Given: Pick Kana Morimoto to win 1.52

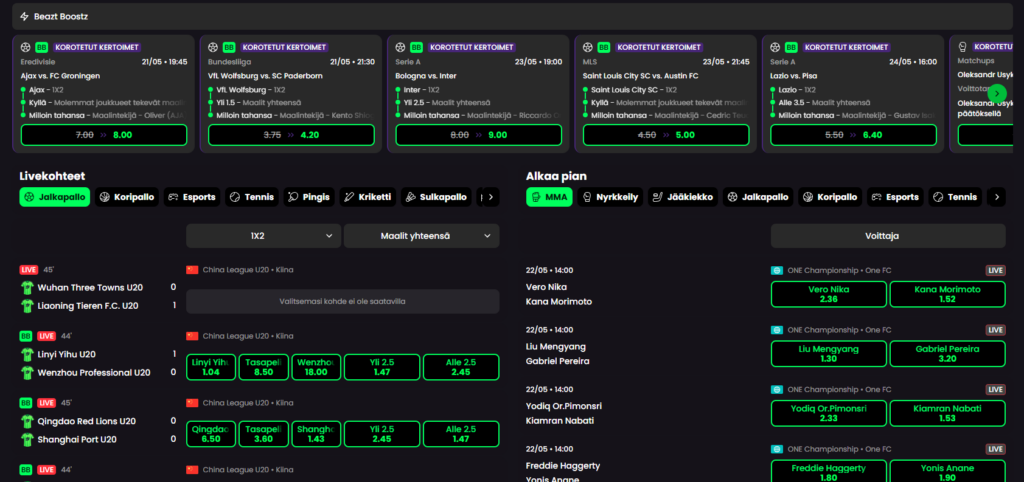Looking at the screenshot, I should pos(948,294).
